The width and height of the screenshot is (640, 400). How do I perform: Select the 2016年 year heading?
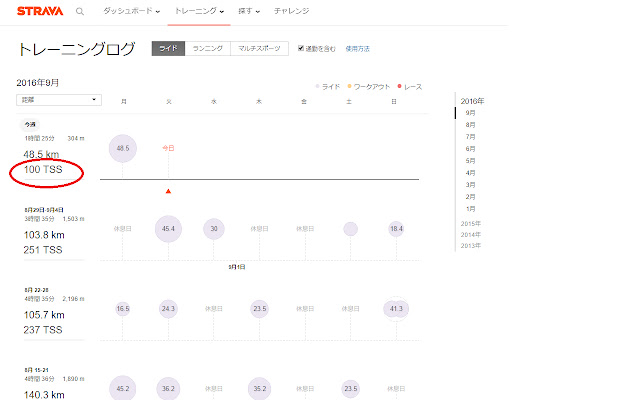472,101
